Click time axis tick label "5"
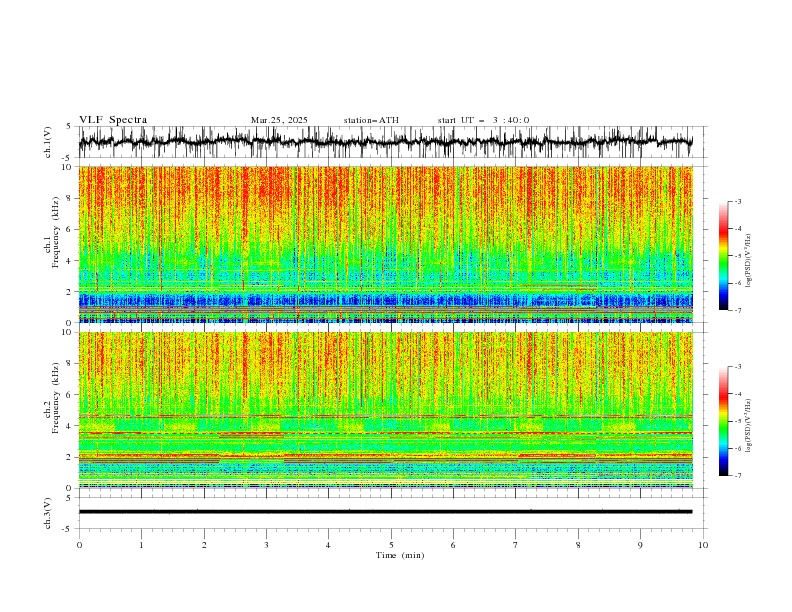The height and width of the screenshot is (612, 792). [391, 545]
